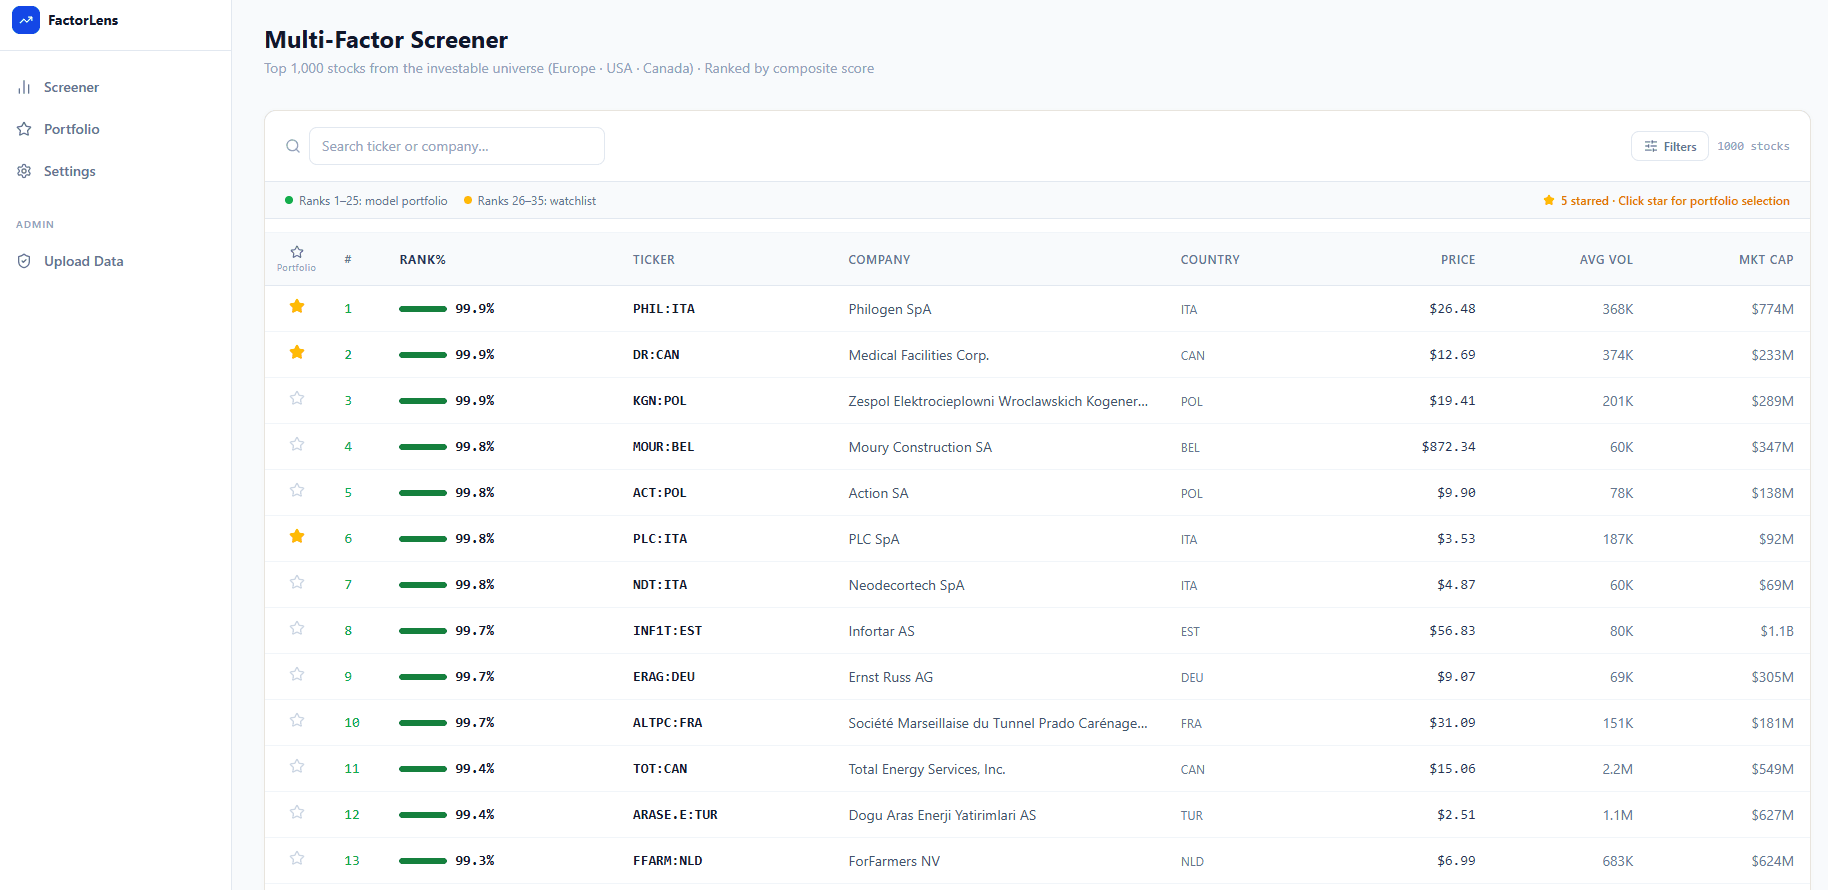Sort by the MKT CAP column header
The image size is (1828, 890).
pos(1766,260)
